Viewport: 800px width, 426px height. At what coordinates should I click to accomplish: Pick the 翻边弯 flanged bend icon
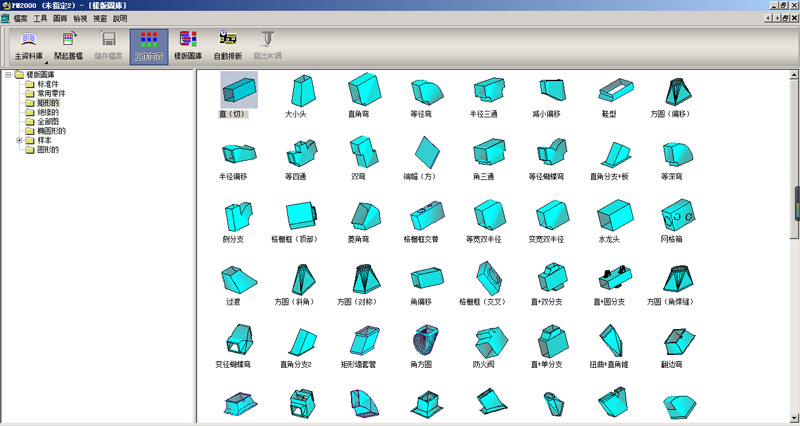tap(679, 341)
